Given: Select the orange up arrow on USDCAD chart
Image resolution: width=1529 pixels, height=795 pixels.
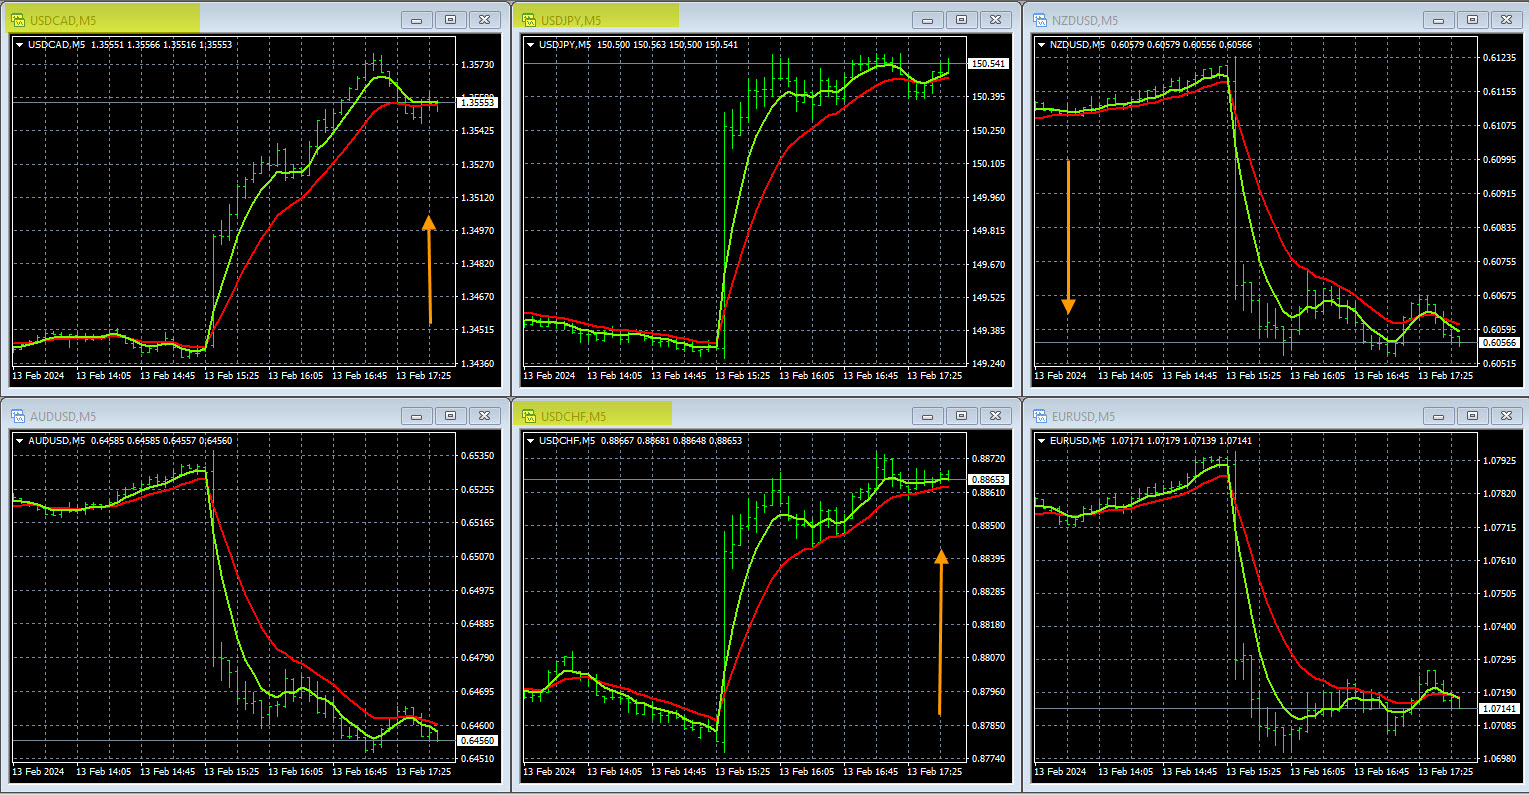Looking at the screenshot, I should click(429, 270).
